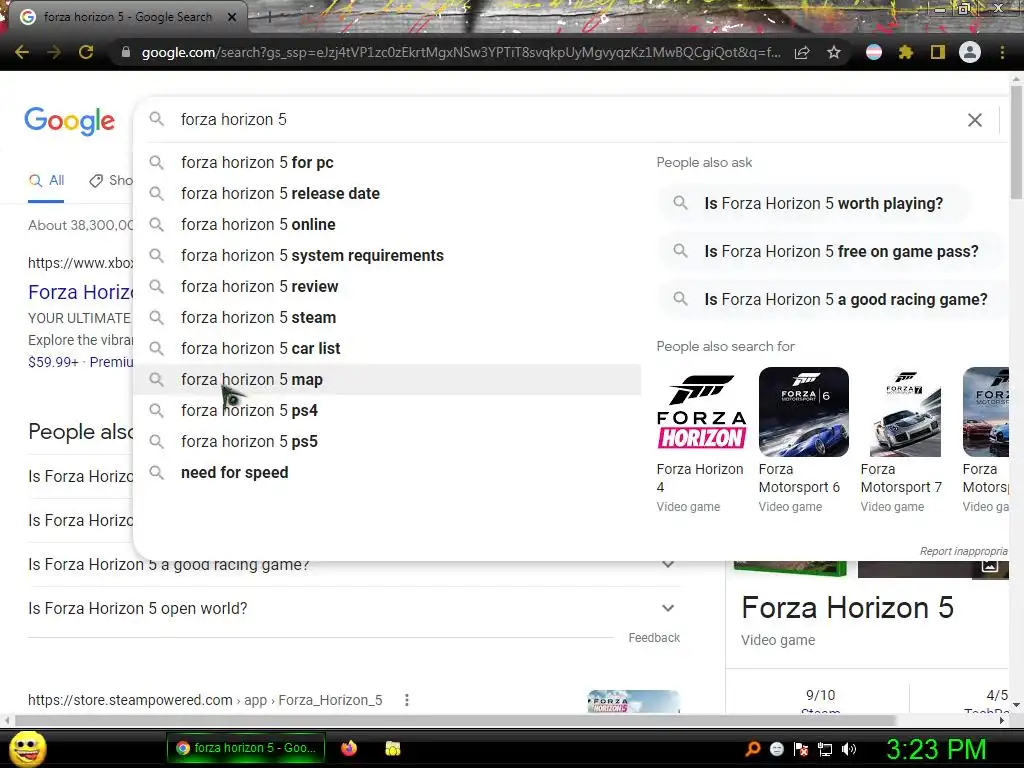
Task: Click the lock icon for site info
Action: point(126,52)
